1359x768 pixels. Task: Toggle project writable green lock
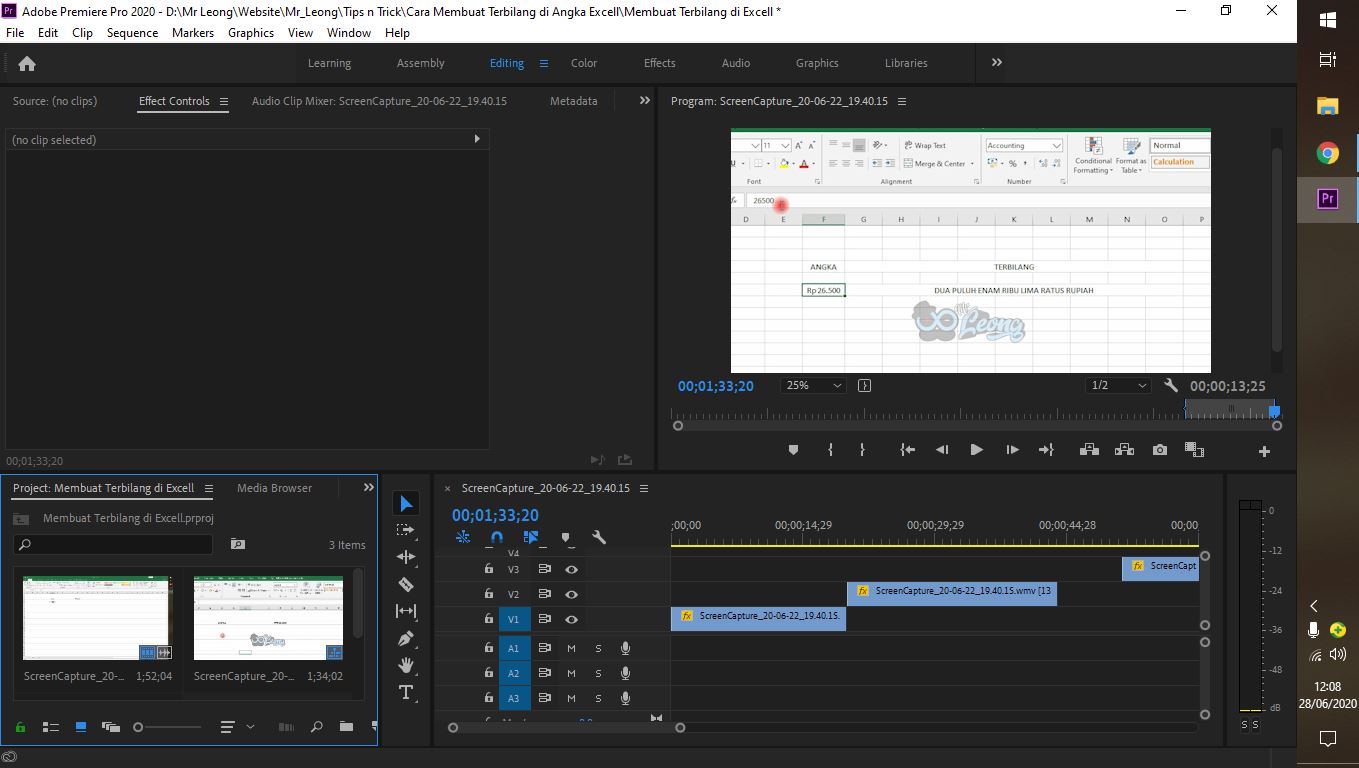coord(20,727)
